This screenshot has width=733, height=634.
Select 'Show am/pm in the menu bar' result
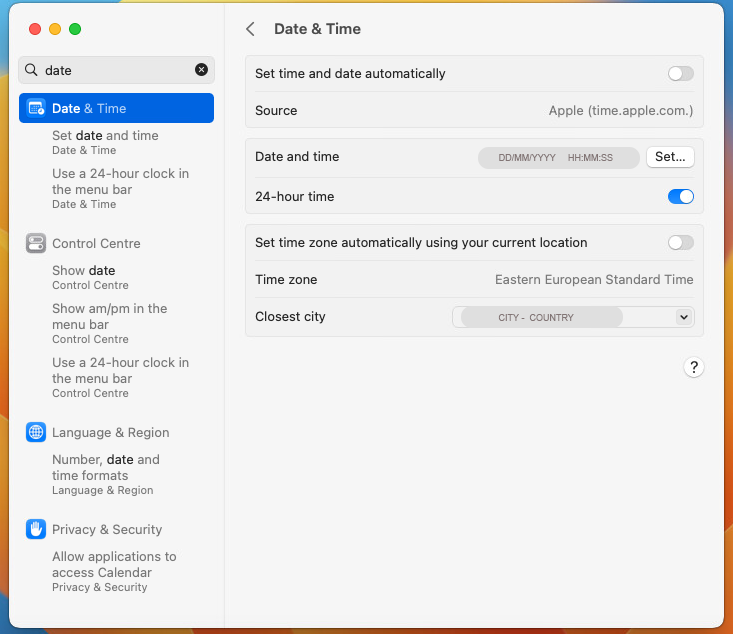coord(109,316)
